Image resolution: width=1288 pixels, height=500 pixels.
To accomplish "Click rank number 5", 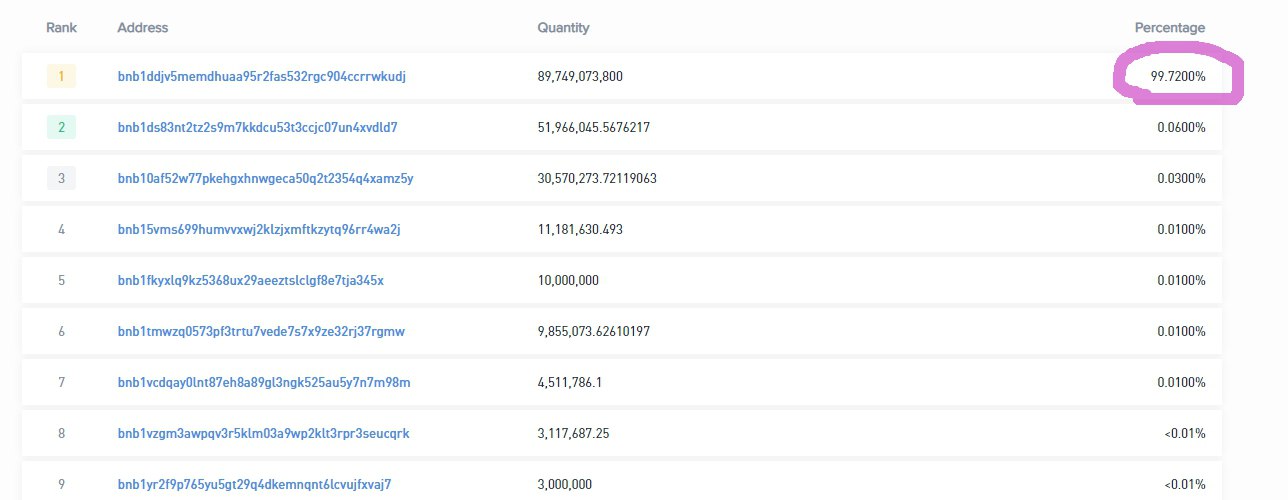I will tap(61, 280).
